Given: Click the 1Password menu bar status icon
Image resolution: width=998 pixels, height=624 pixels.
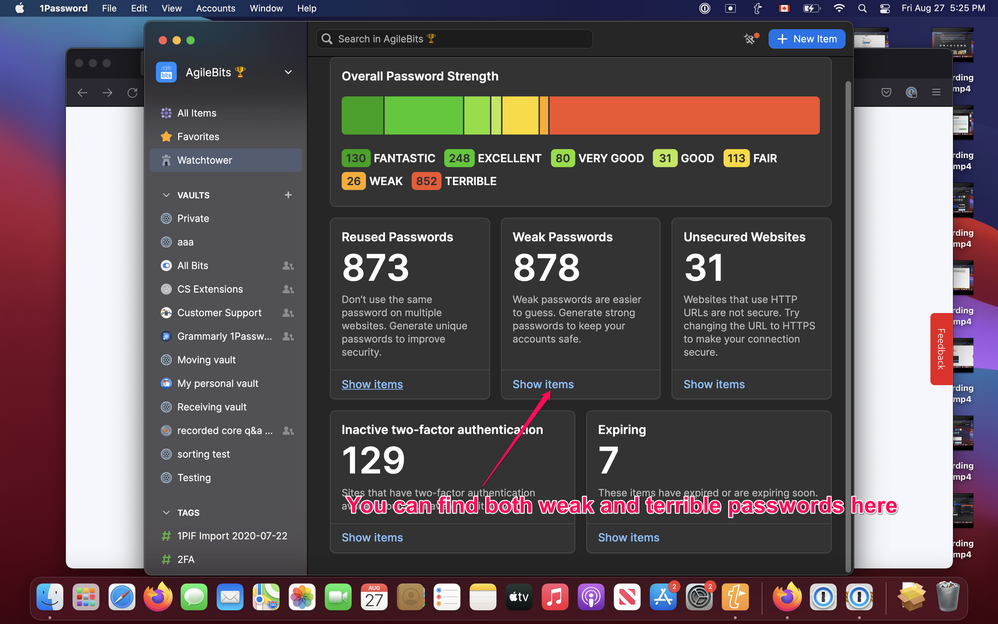Looking at the screenshot, I should click(x=705, y=8).
